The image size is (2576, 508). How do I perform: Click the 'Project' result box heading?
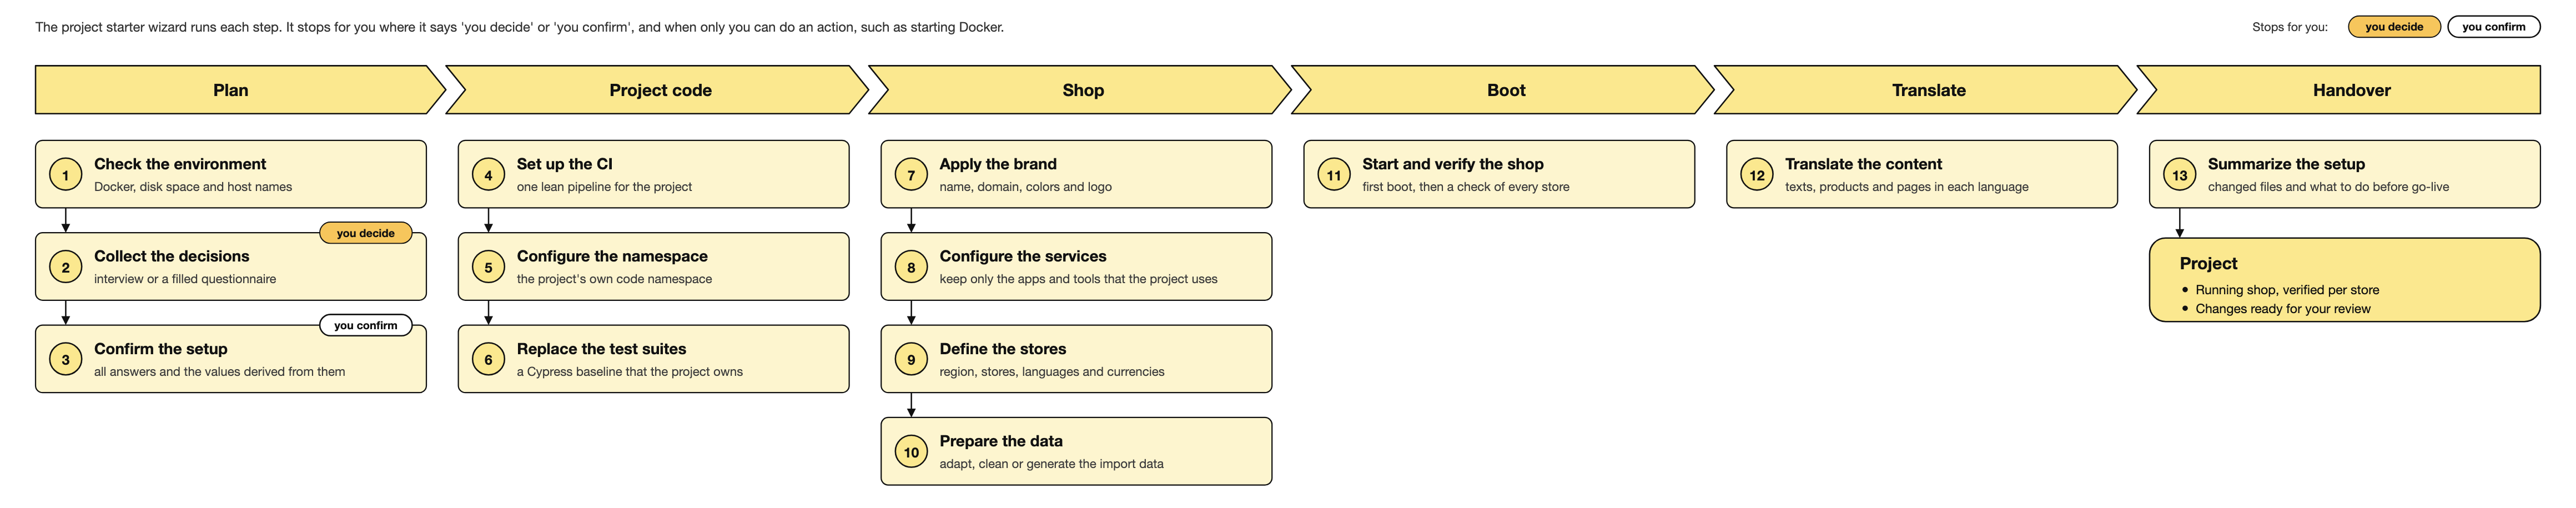[x=2209, y=263]
